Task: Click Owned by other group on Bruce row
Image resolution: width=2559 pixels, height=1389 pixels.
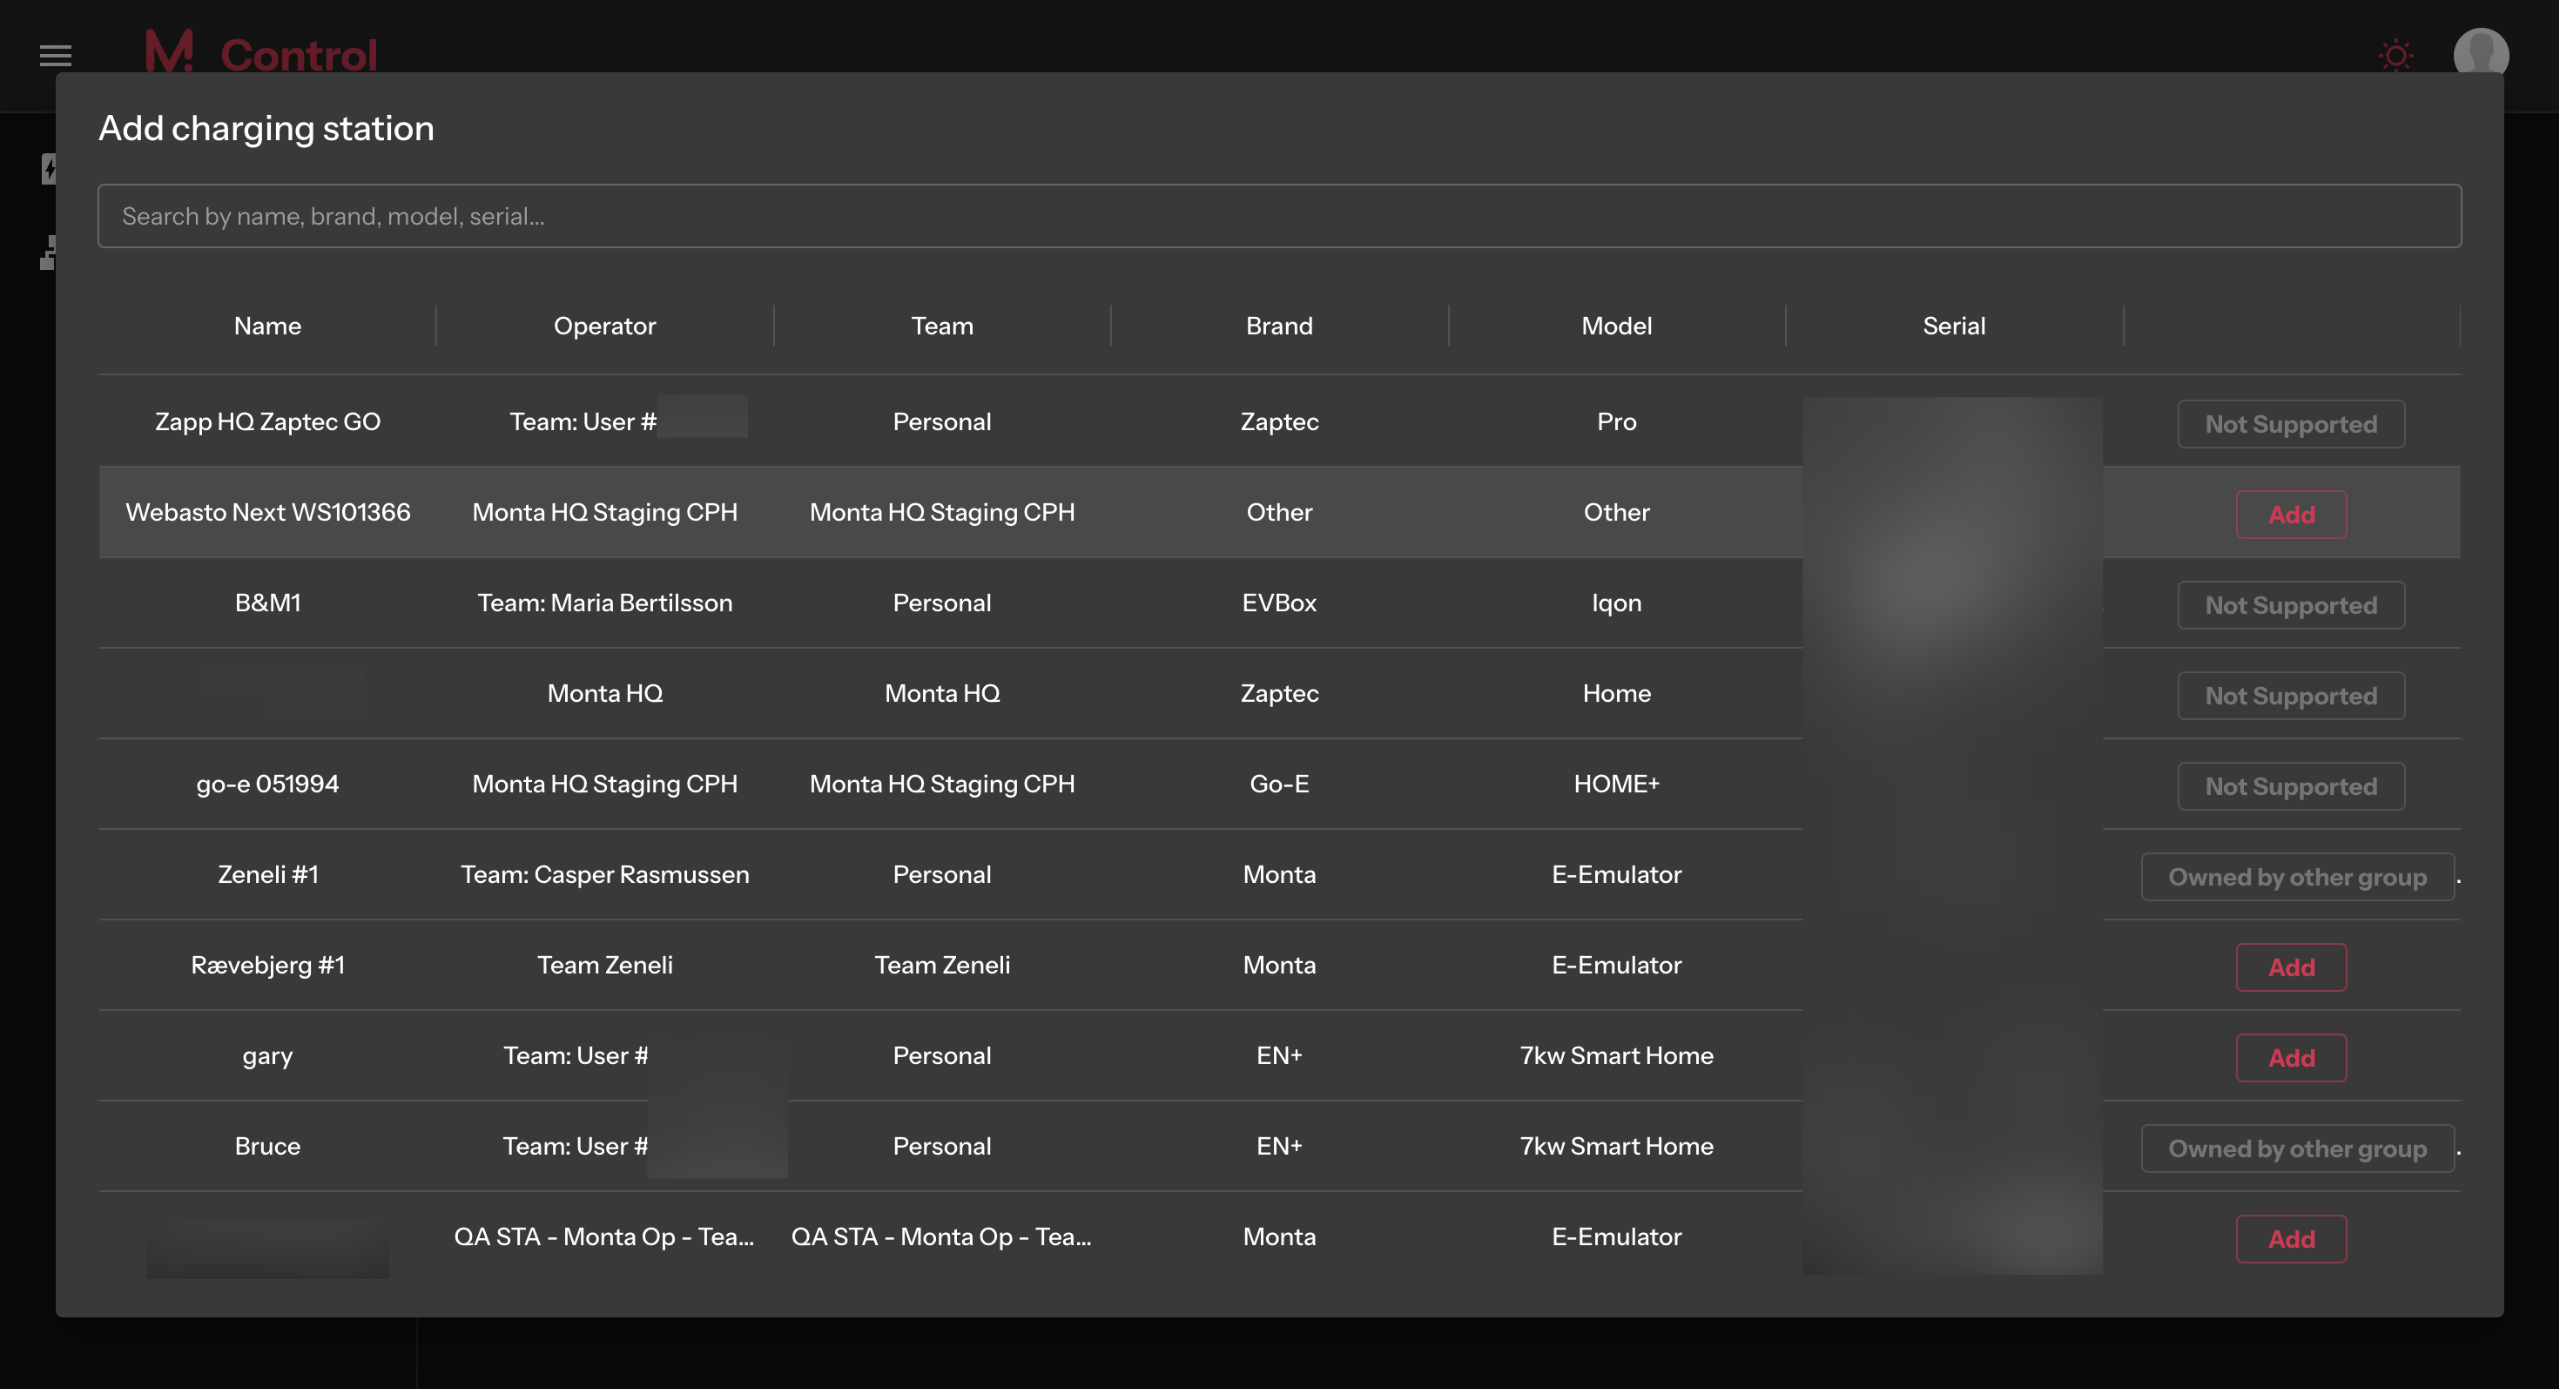Action: pos(2297,1149)
